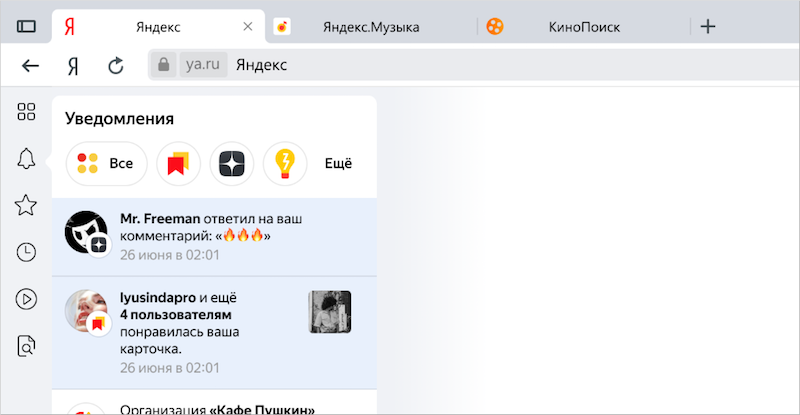
Task: Toggle the sidebar panel icon
Action: pyautogui.click(x=26, y=27)
